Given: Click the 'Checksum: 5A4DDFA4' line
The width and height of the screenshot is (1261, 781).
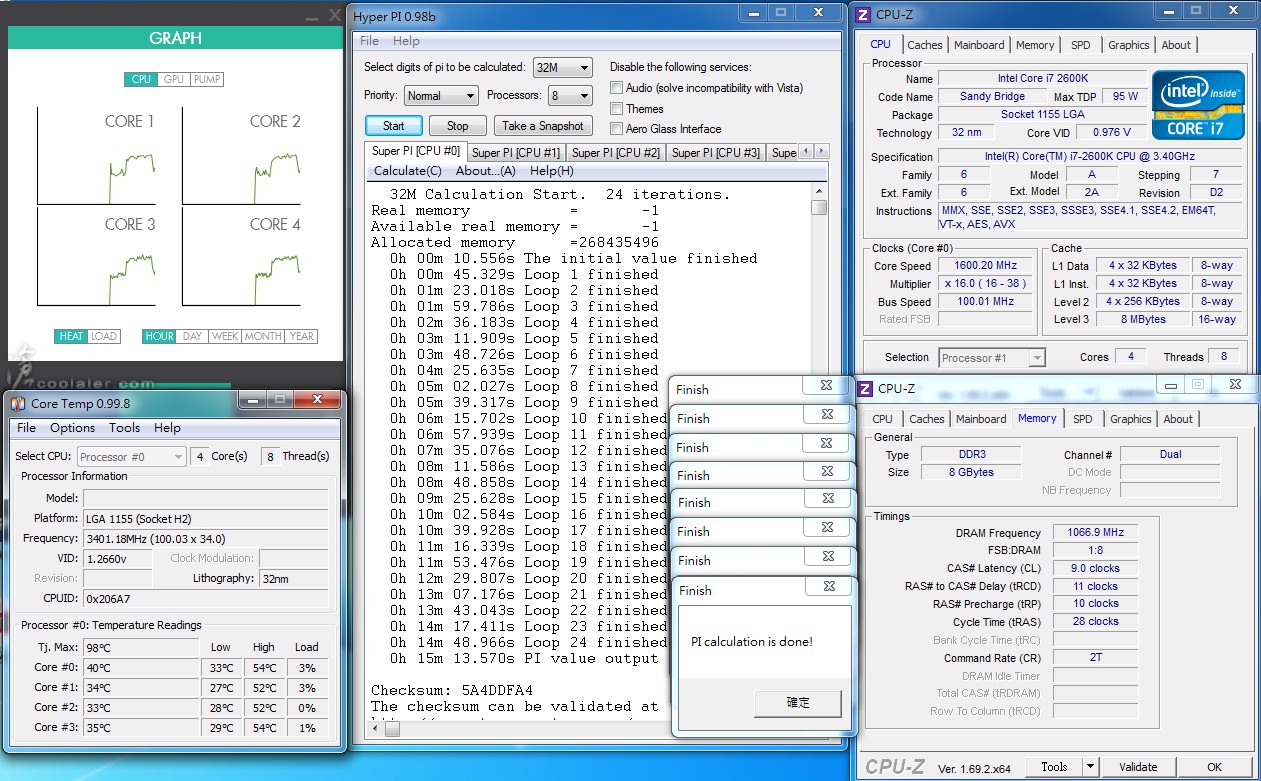Looking at the screenshot, I should [452, 690].
